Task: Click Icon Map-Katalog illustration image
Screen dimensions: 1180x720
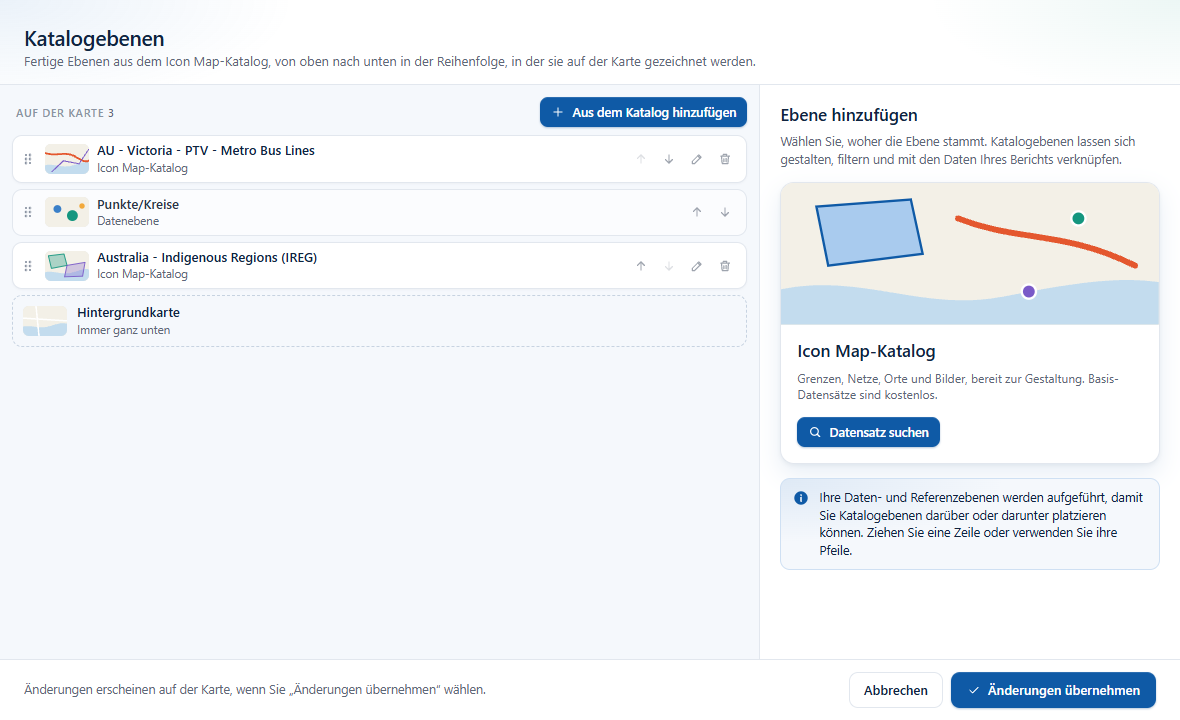Action: click(970, 254)
